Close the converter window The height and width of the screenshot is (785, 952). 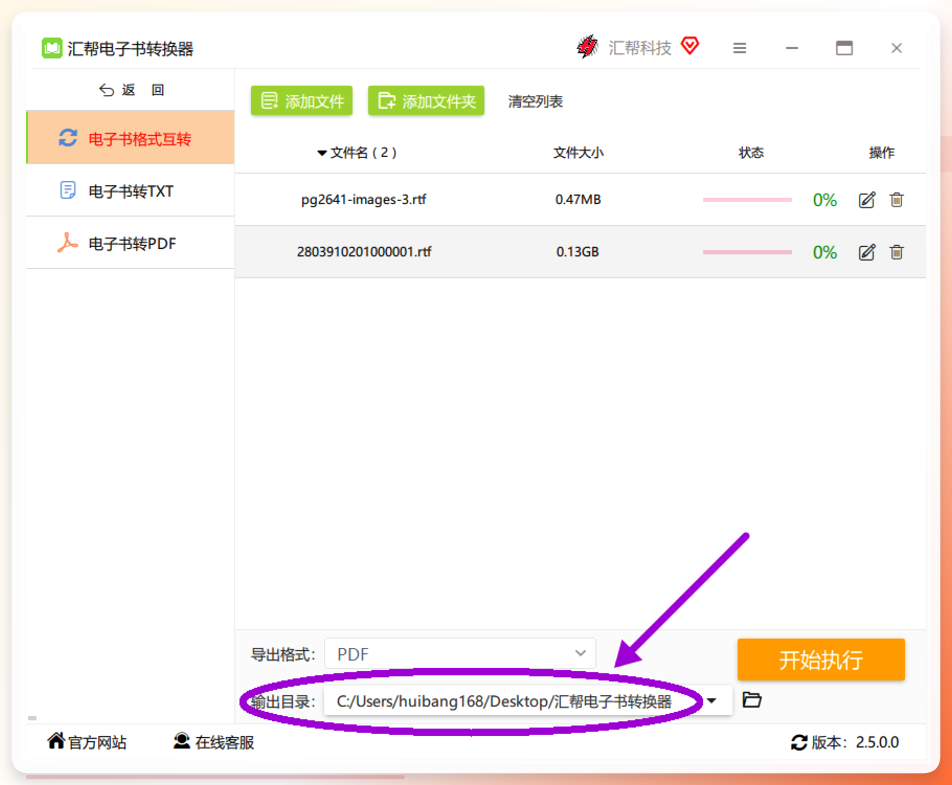[896, 48]
